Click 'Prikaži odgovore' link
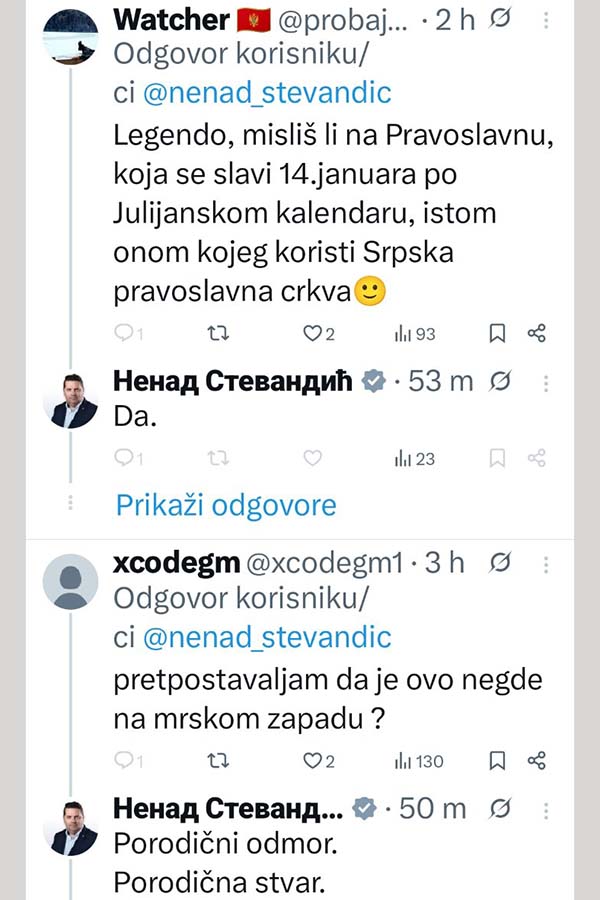The width and height of the screenshot is (600, 900). (226, 505)
